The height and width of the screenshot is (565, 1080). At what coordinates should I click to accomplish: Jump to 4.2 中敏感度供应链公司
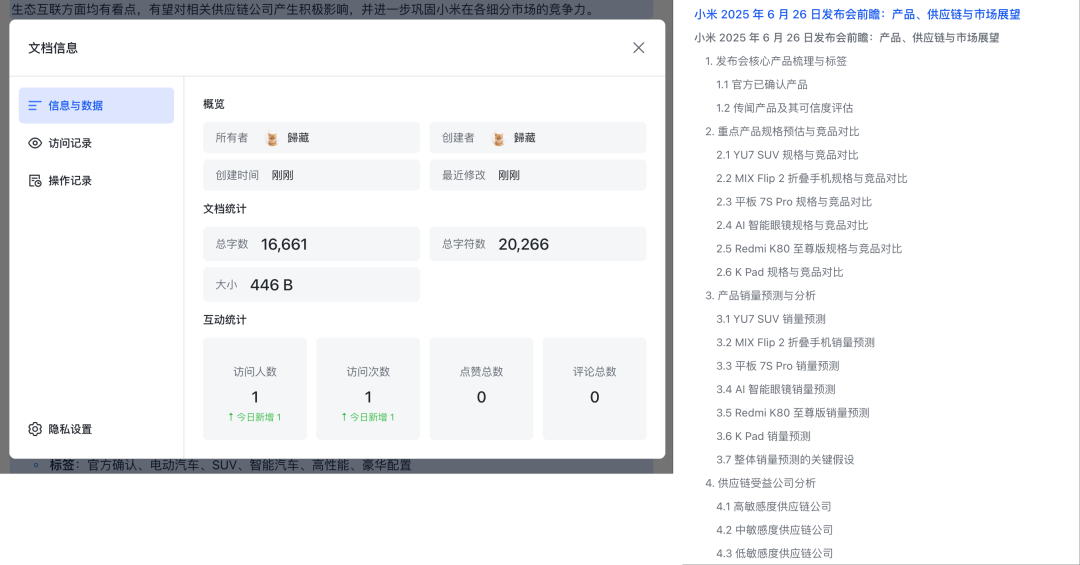(x=774, y=530)
